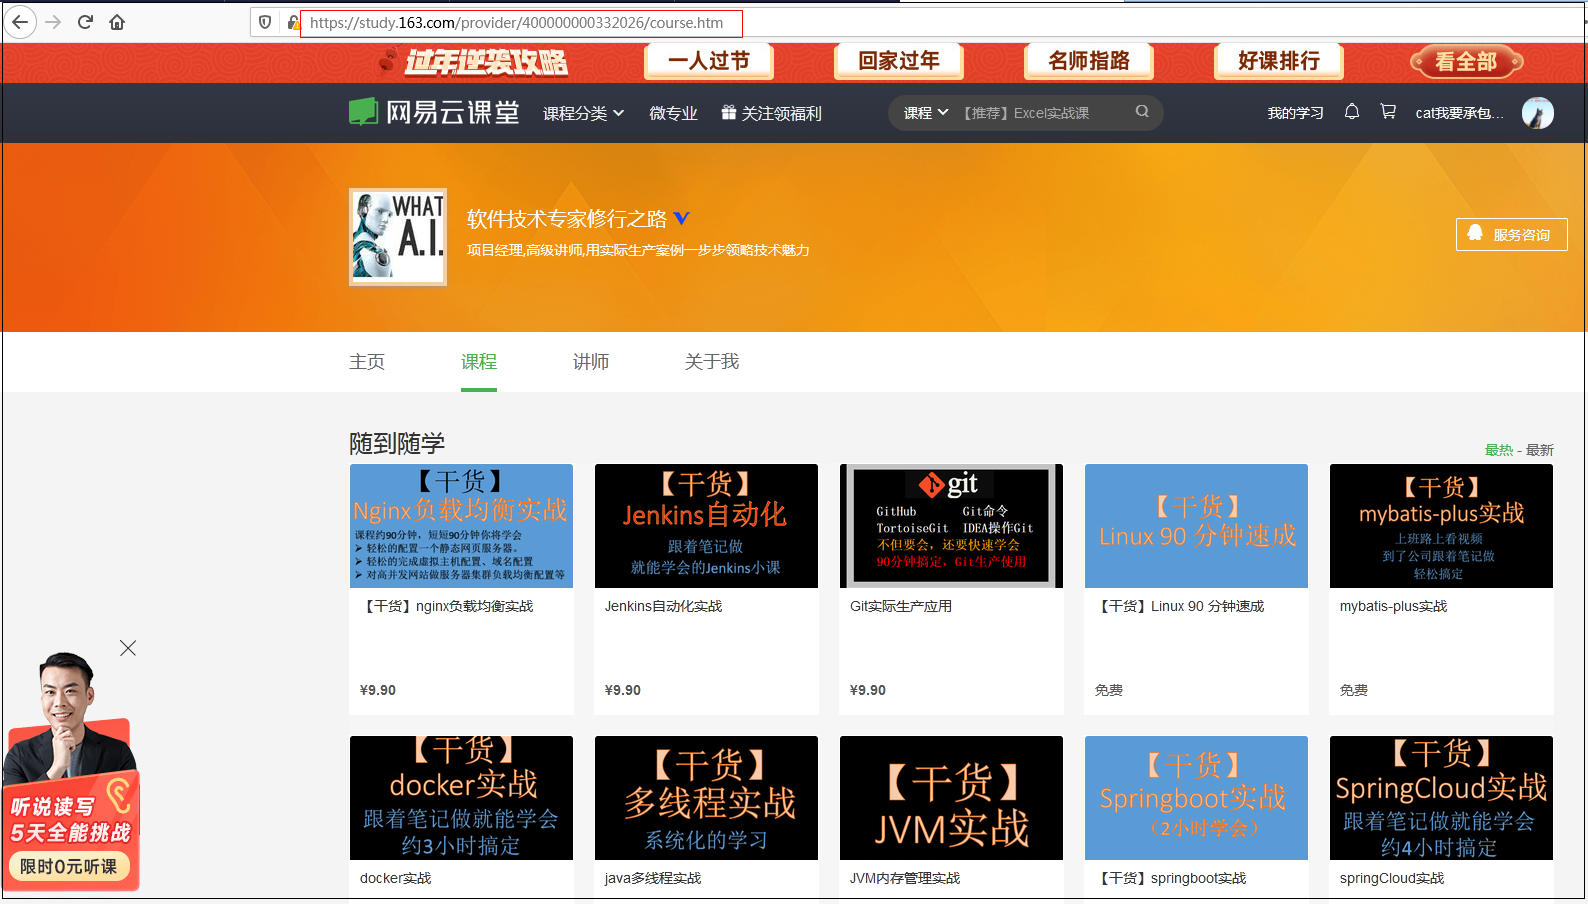Open Linux 90 分钟速成 thumbnail
The width and height of the screenshot is (1588, 904).
pyautogui.click(x=1196, y=526)
